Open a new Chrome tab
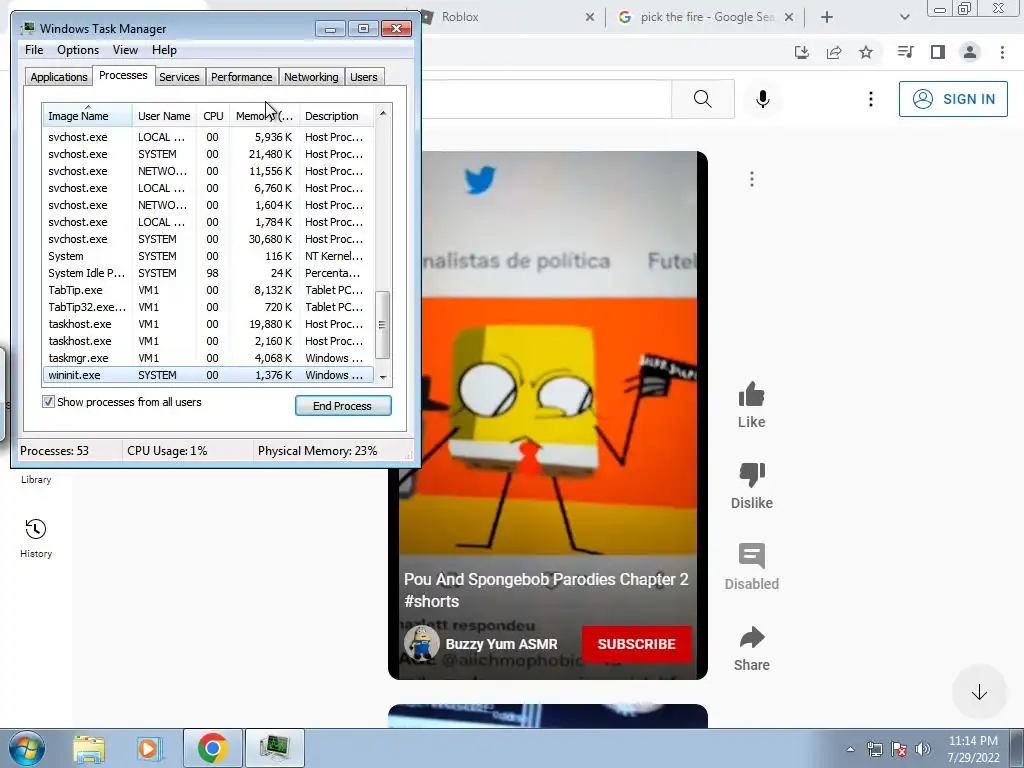Viewport: 1024px width, 768px height. 827,17
